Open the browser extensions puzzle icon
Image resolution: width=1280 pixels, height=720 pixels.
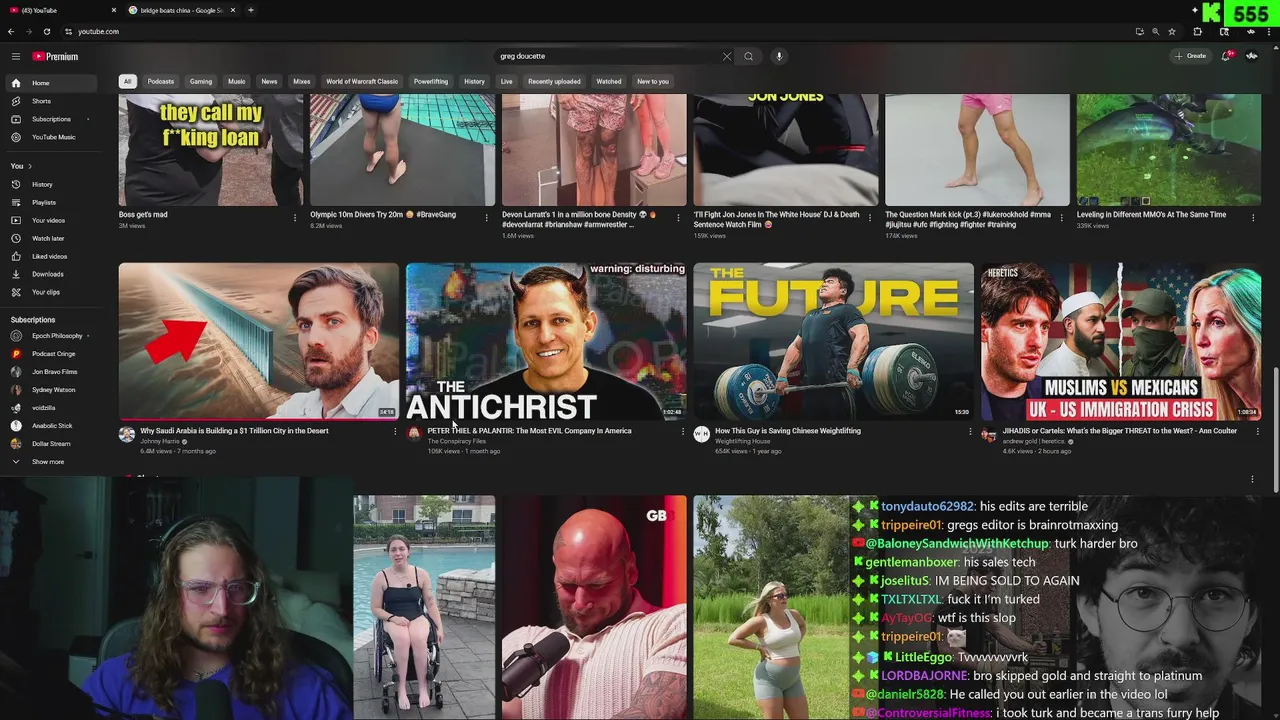pos(1198,31)
